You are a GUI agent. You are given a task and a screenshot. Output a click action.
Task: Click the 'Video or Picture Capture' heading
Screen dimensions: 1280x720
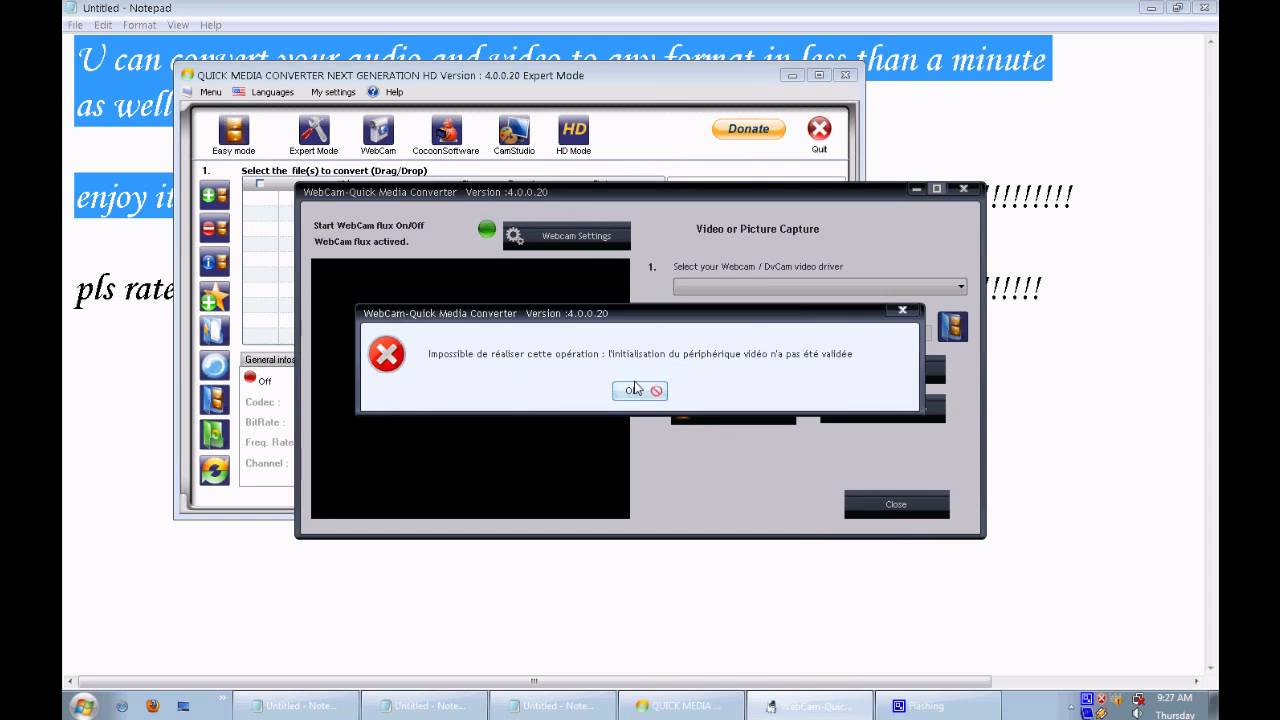tap(757, 229)
